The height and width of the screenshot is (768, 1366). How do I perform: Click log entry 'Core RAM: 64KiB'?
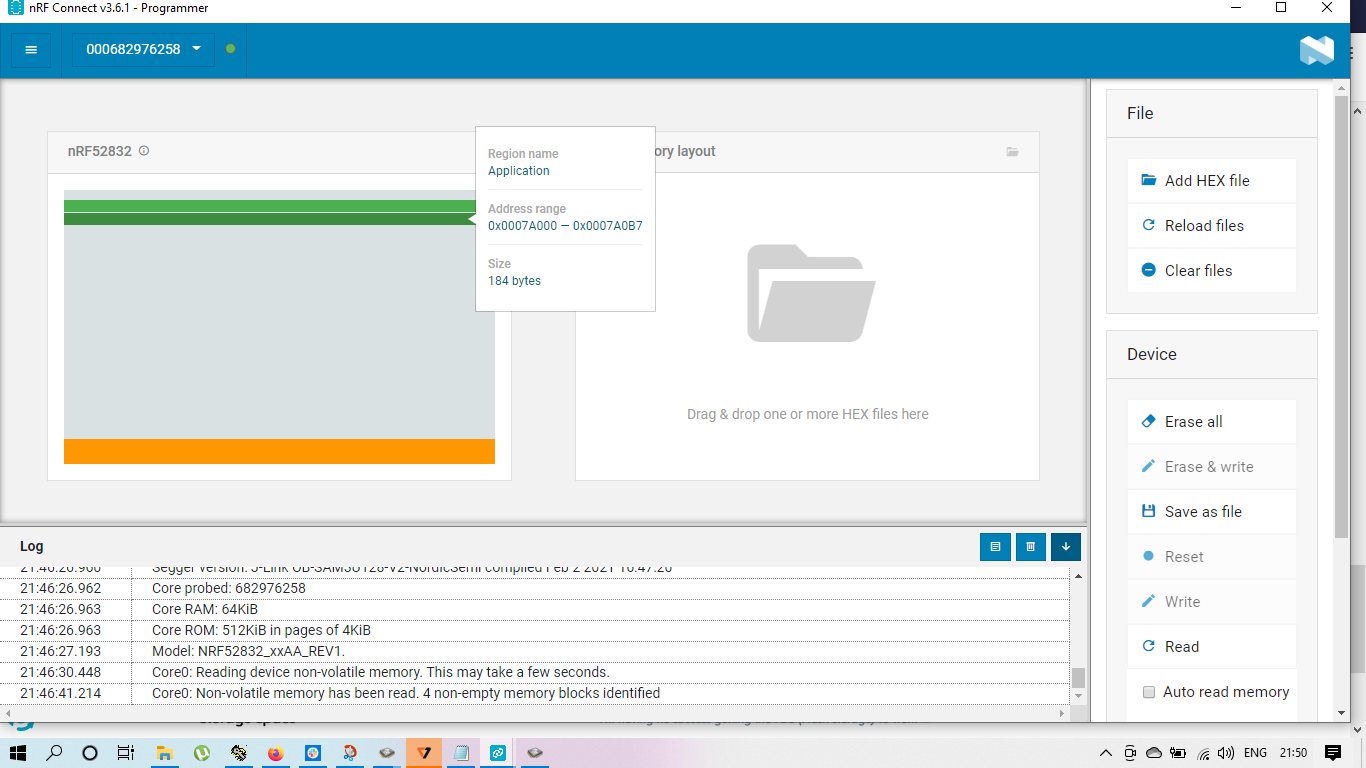tap(205, 609)
